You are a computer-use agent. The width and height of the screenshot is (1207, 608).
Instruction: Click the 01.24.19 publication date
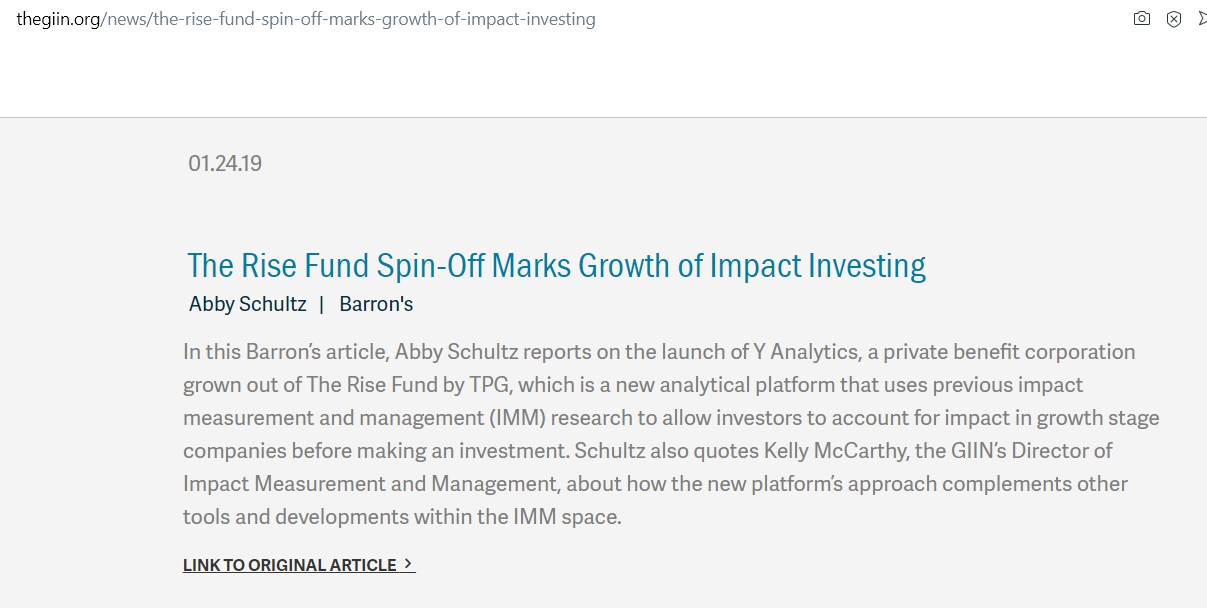(225, 163)
